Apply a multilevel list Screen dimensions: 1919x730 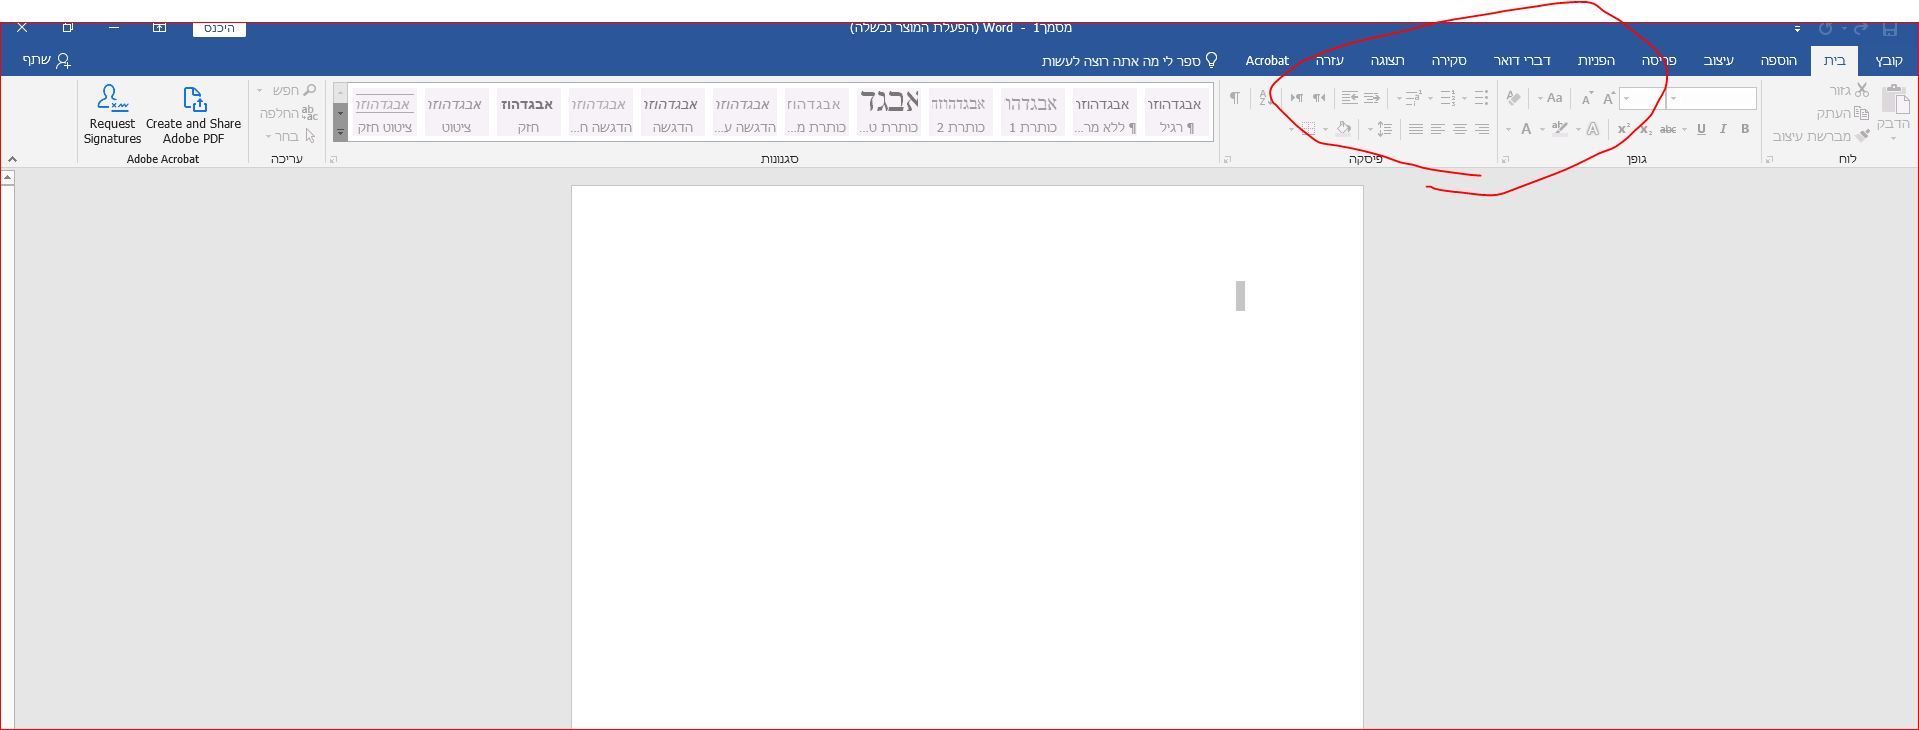pos(1413,98)
